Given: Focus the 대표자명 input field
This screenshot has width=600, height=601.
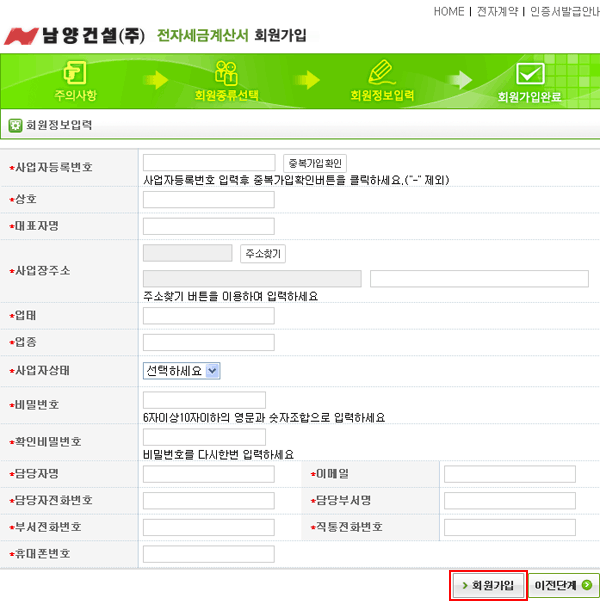Looking at the screenshot, I should point(209,226).
